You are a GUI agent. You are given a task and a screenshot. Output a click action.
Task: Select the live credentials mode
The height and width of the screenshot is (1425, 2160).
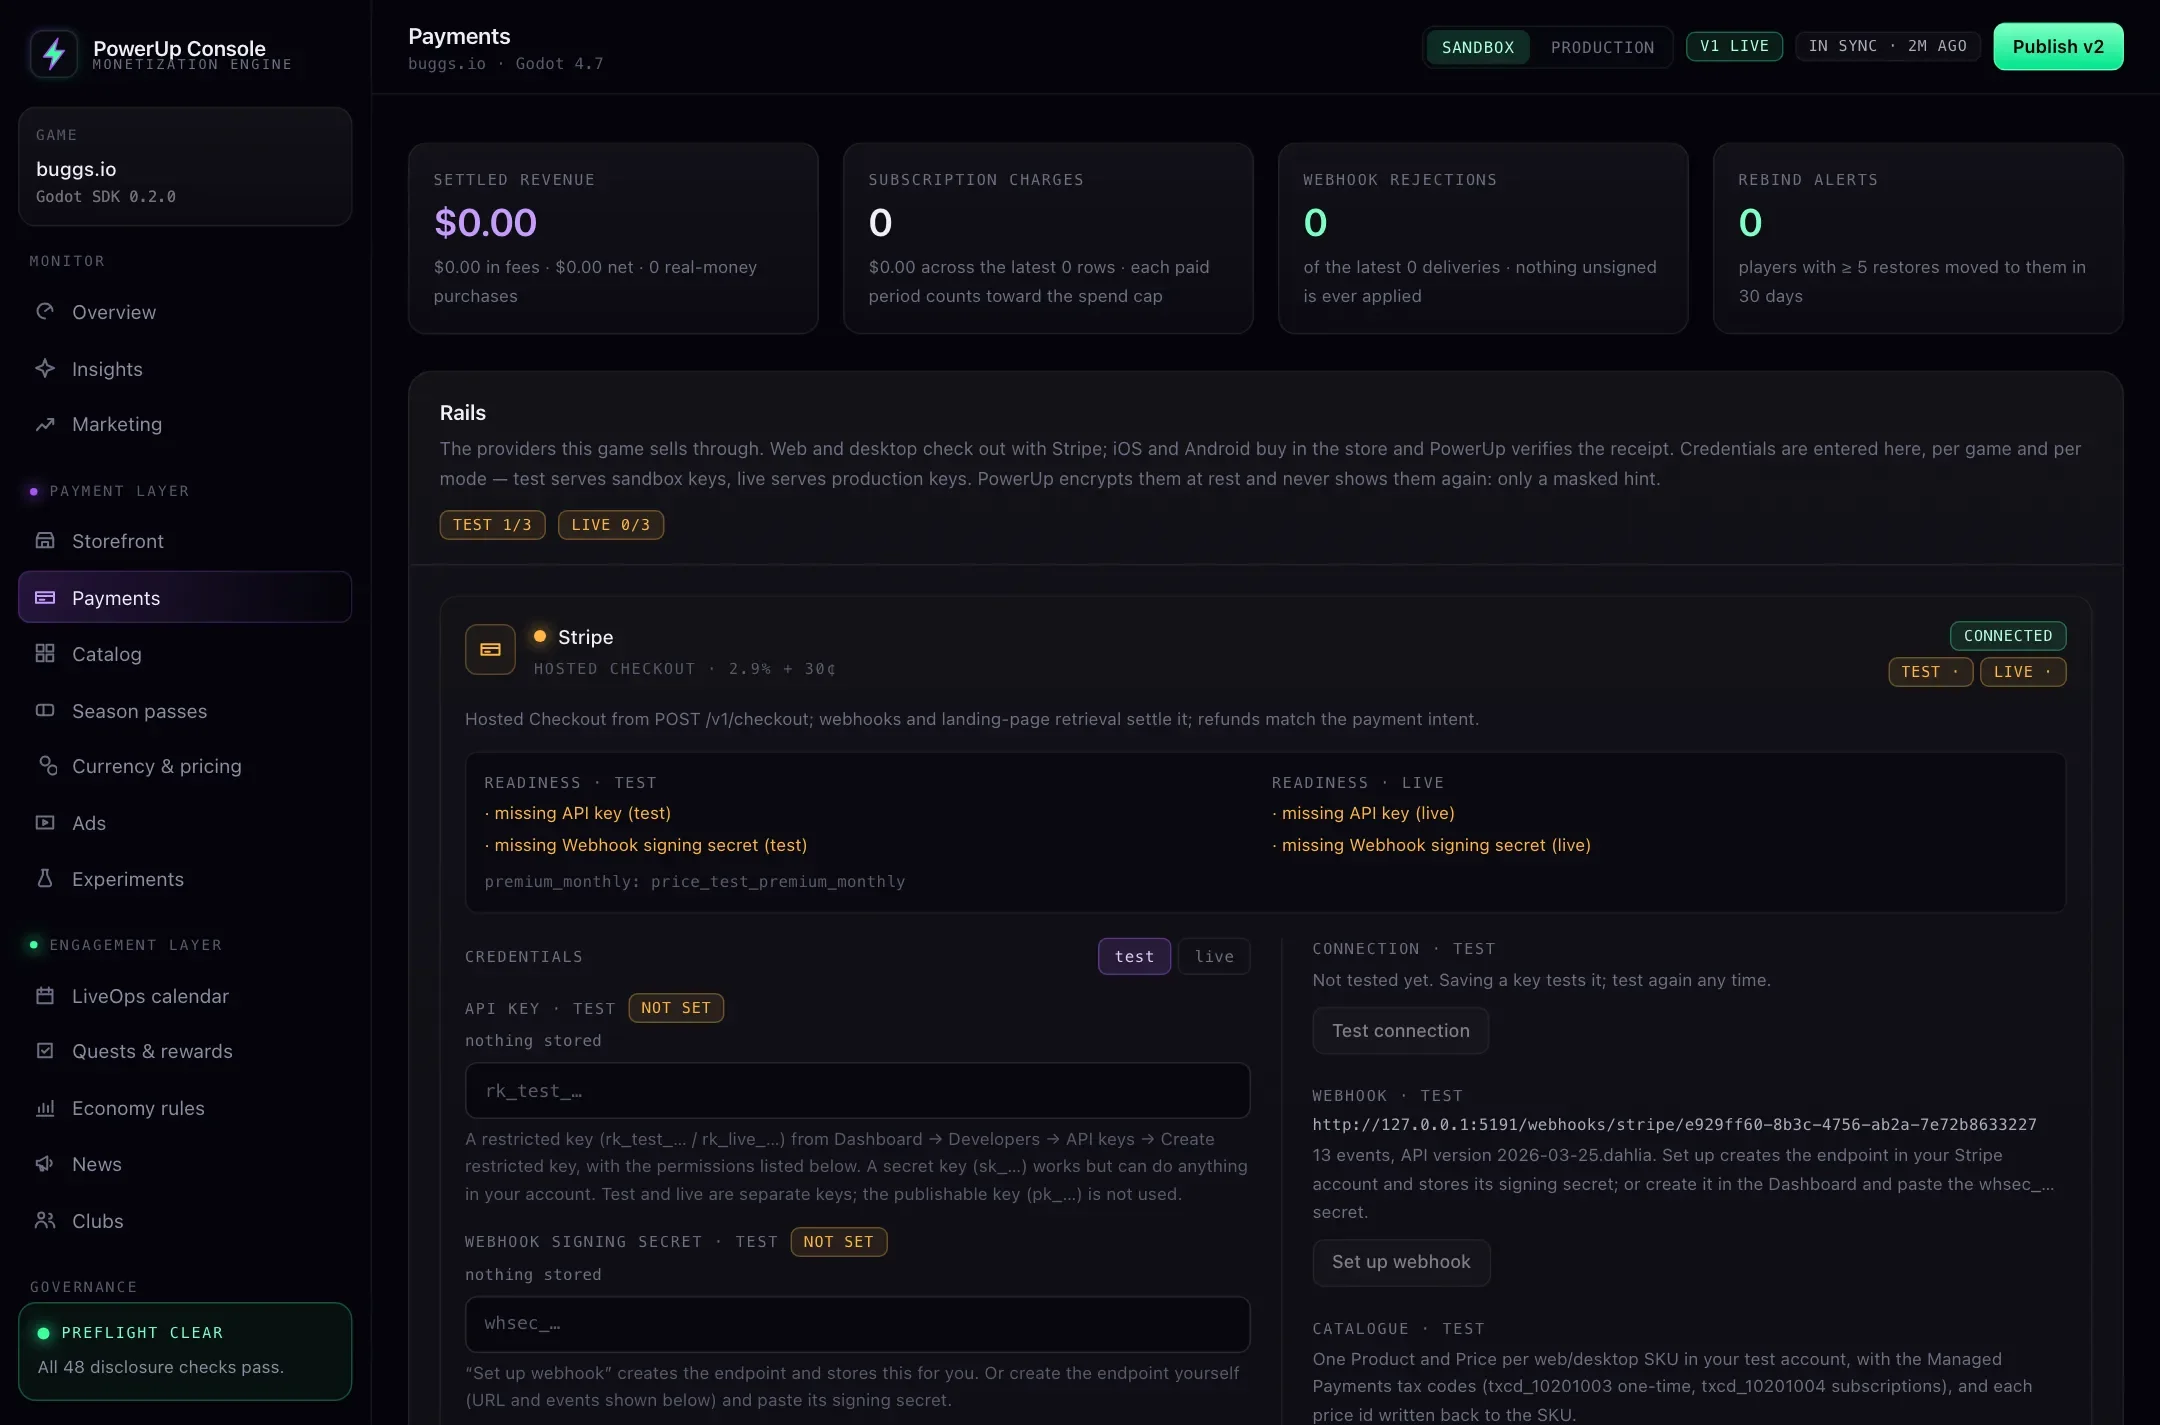[1214, 956]
